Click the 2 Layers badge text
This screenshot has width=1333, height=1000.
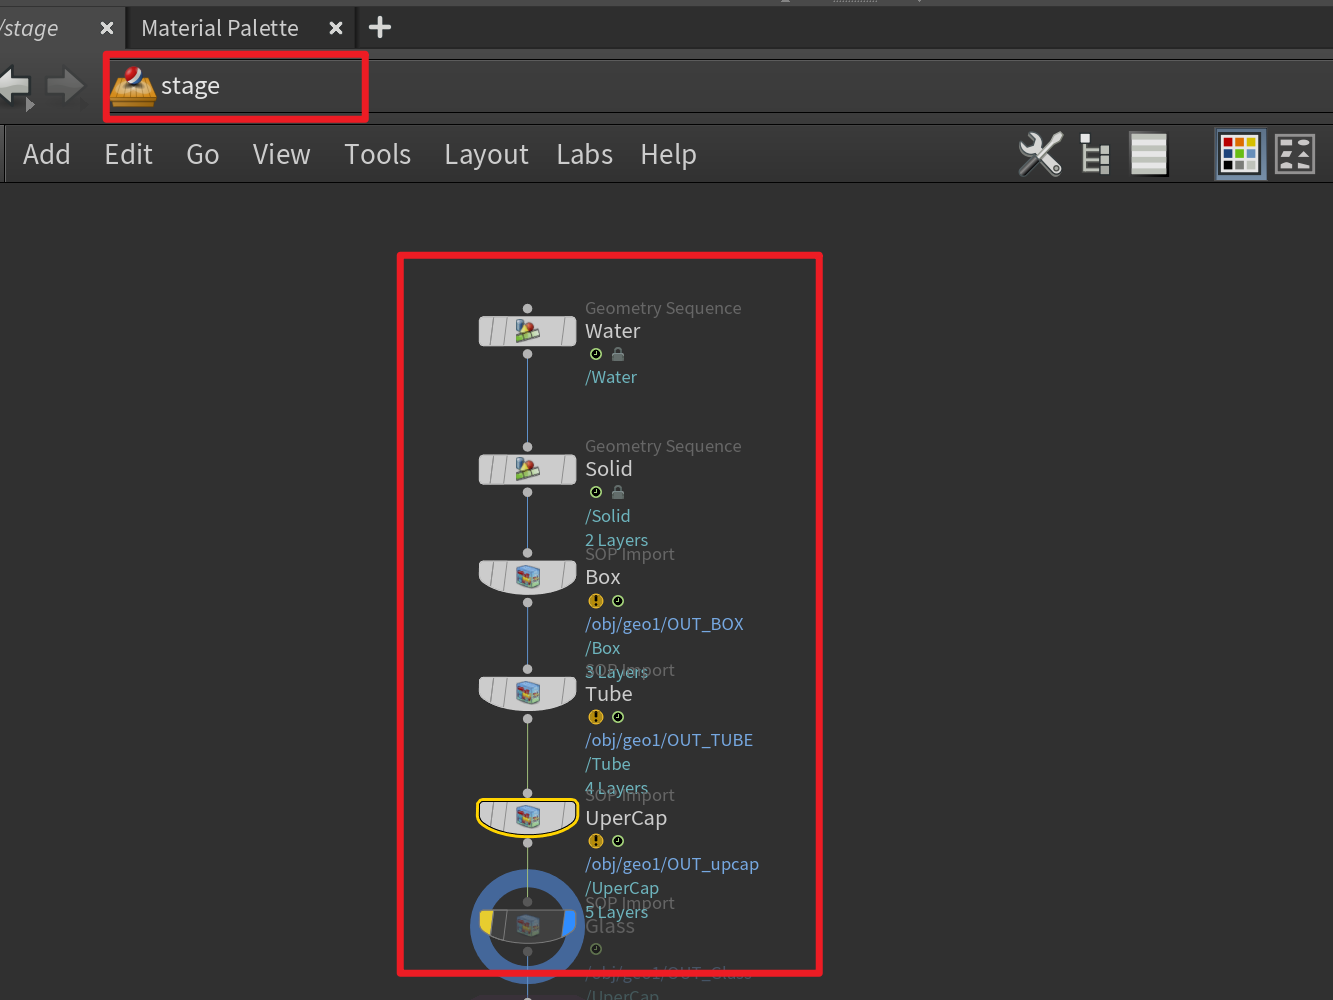pos(617,540)
